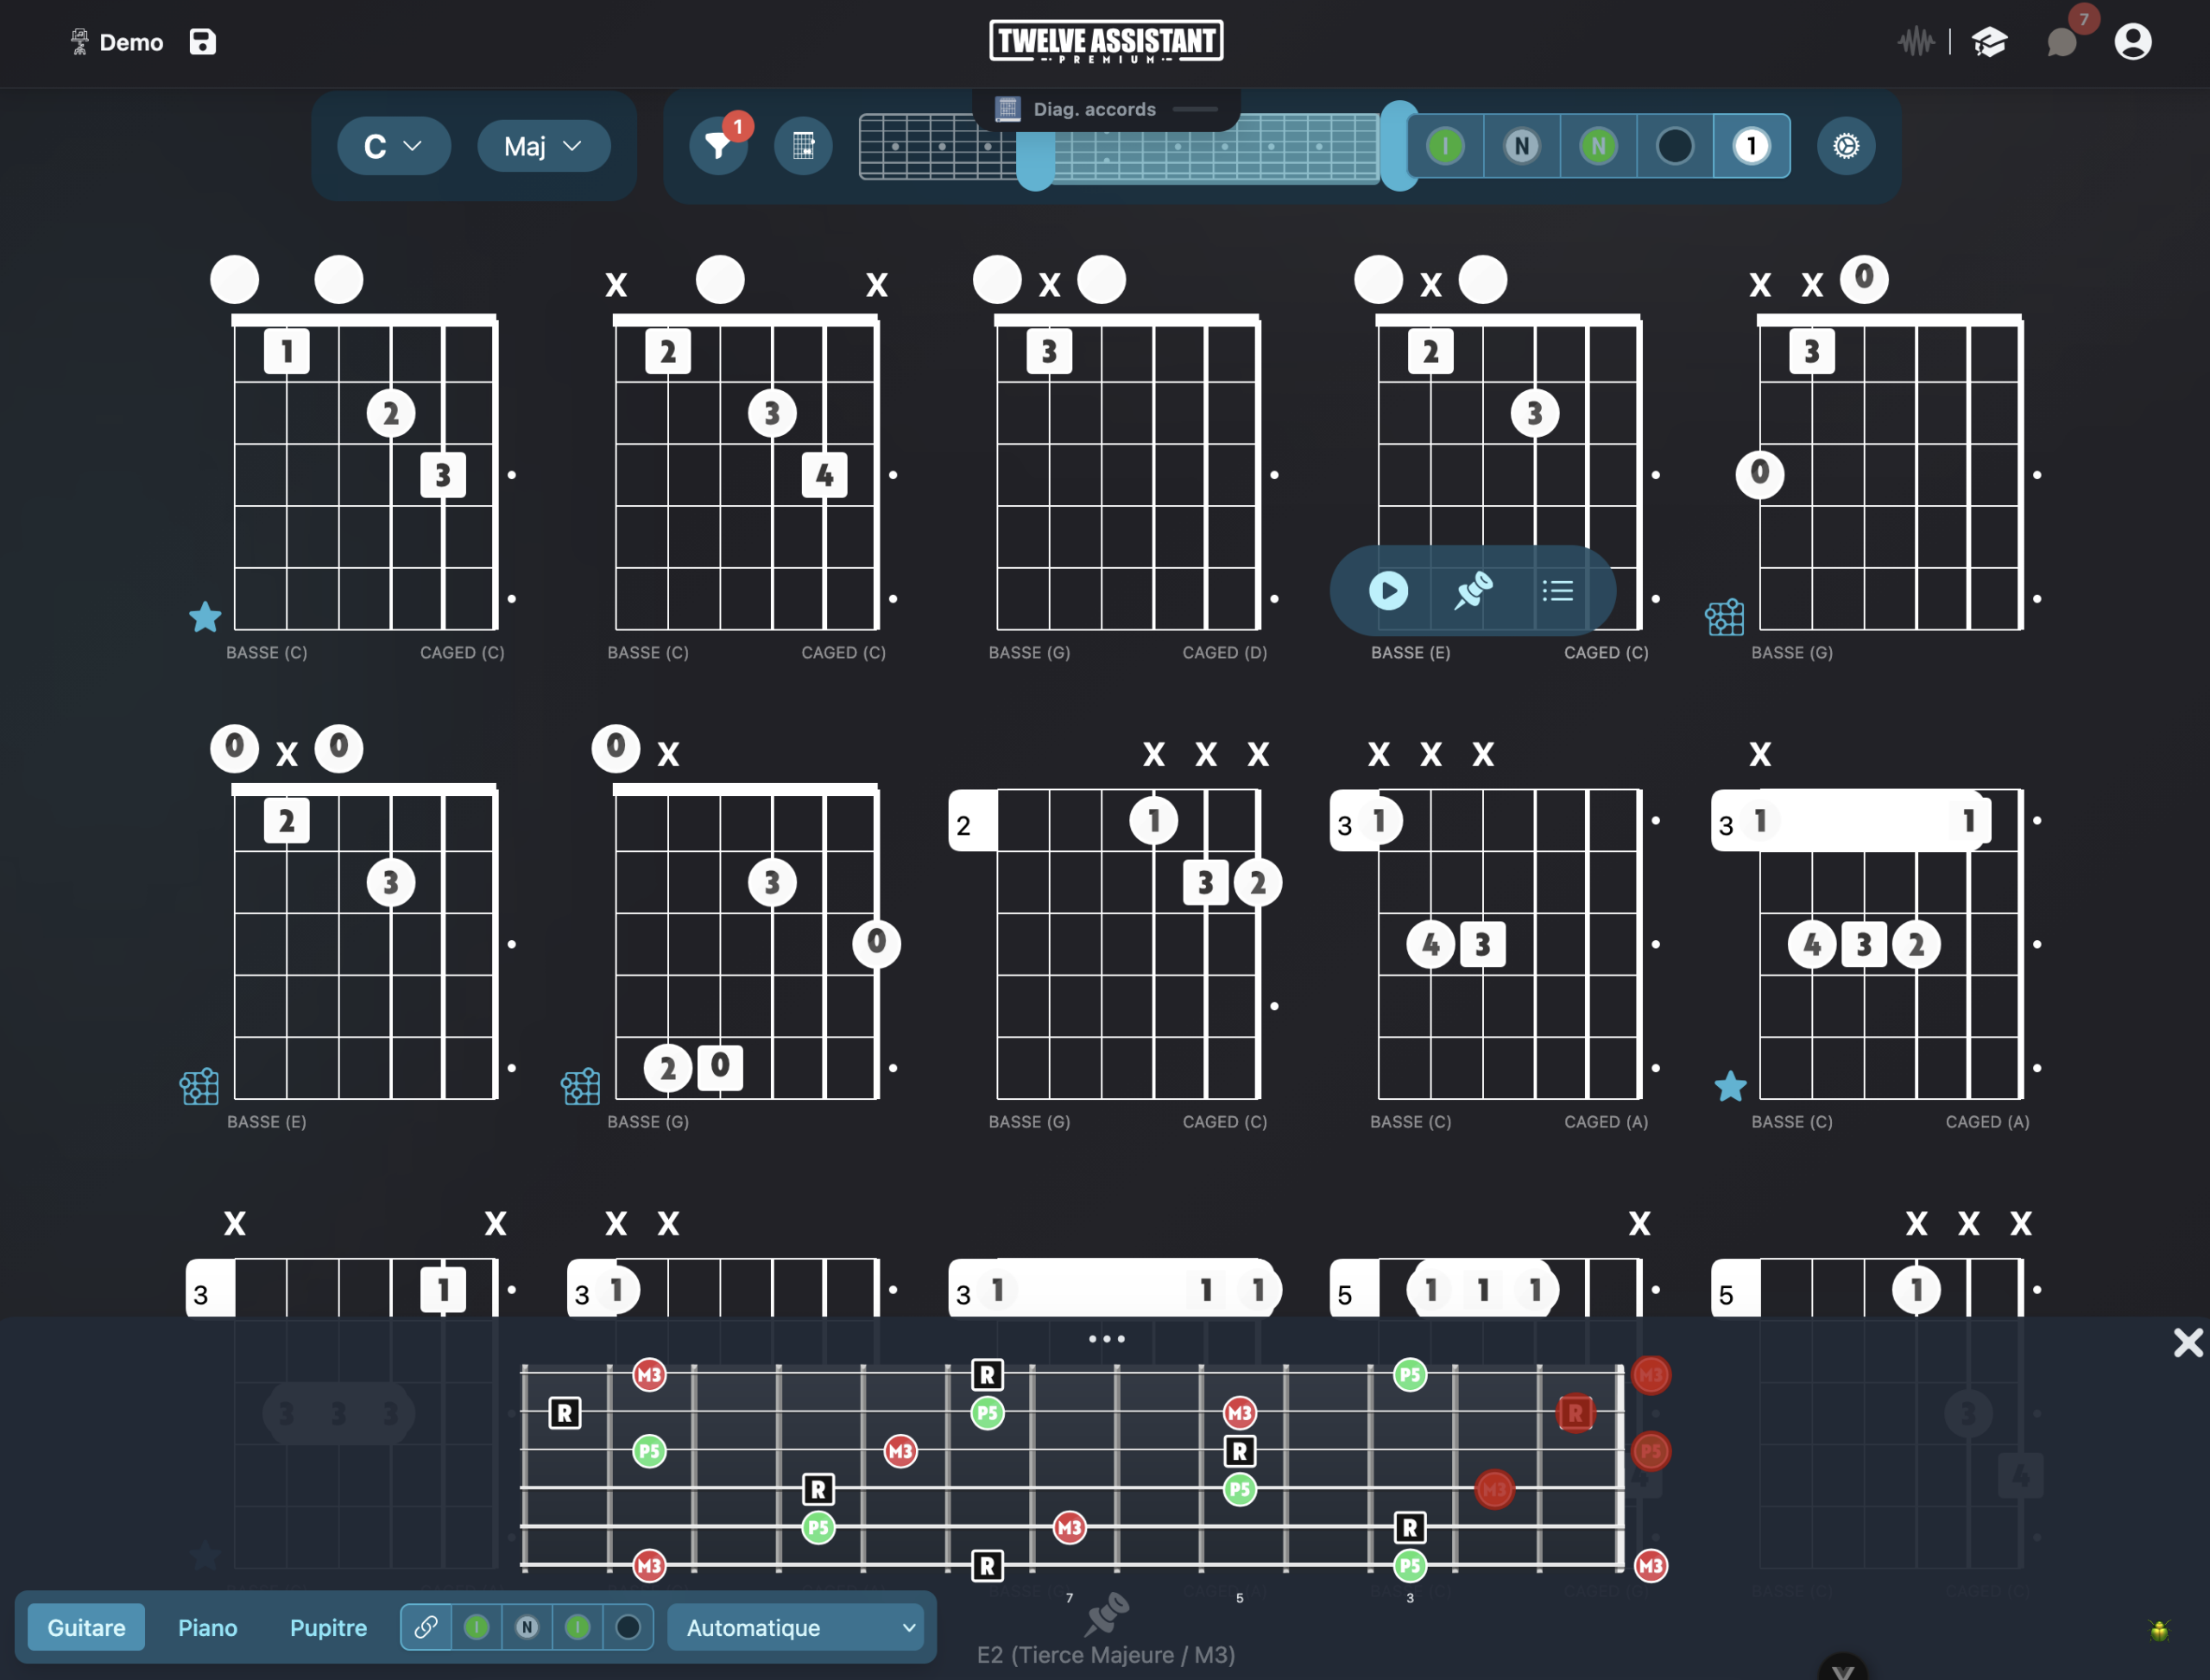Toggle second green I in bottom bar
The image size is (2210, 1680).
(577, 1627)
